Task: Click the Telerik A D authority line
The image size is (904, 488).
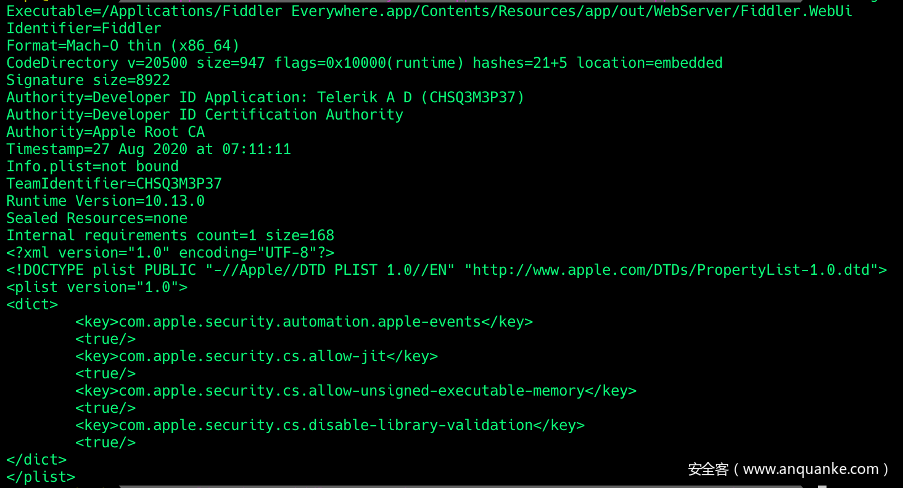Action: 265,97
